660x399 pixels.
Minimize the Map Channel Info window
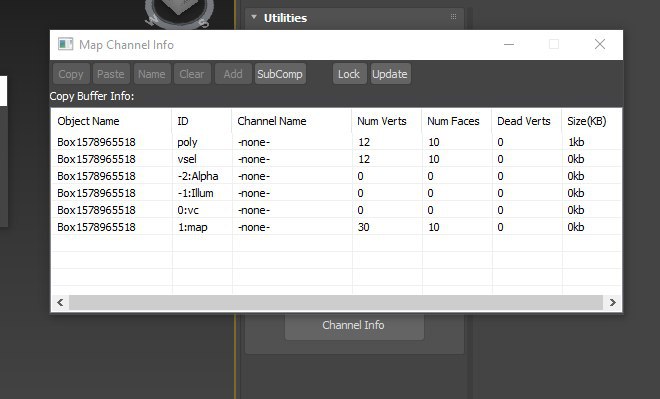coord(509,44)
